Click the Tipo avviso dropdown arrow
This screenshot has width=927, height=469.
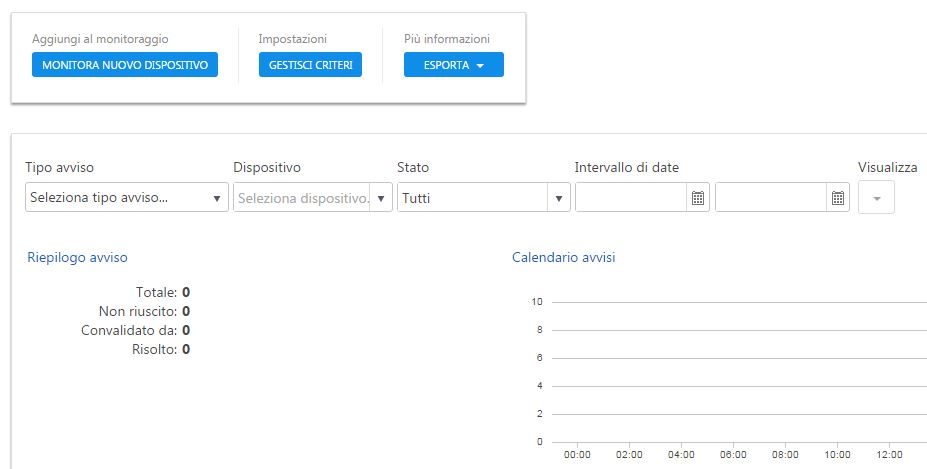[218, 198]
